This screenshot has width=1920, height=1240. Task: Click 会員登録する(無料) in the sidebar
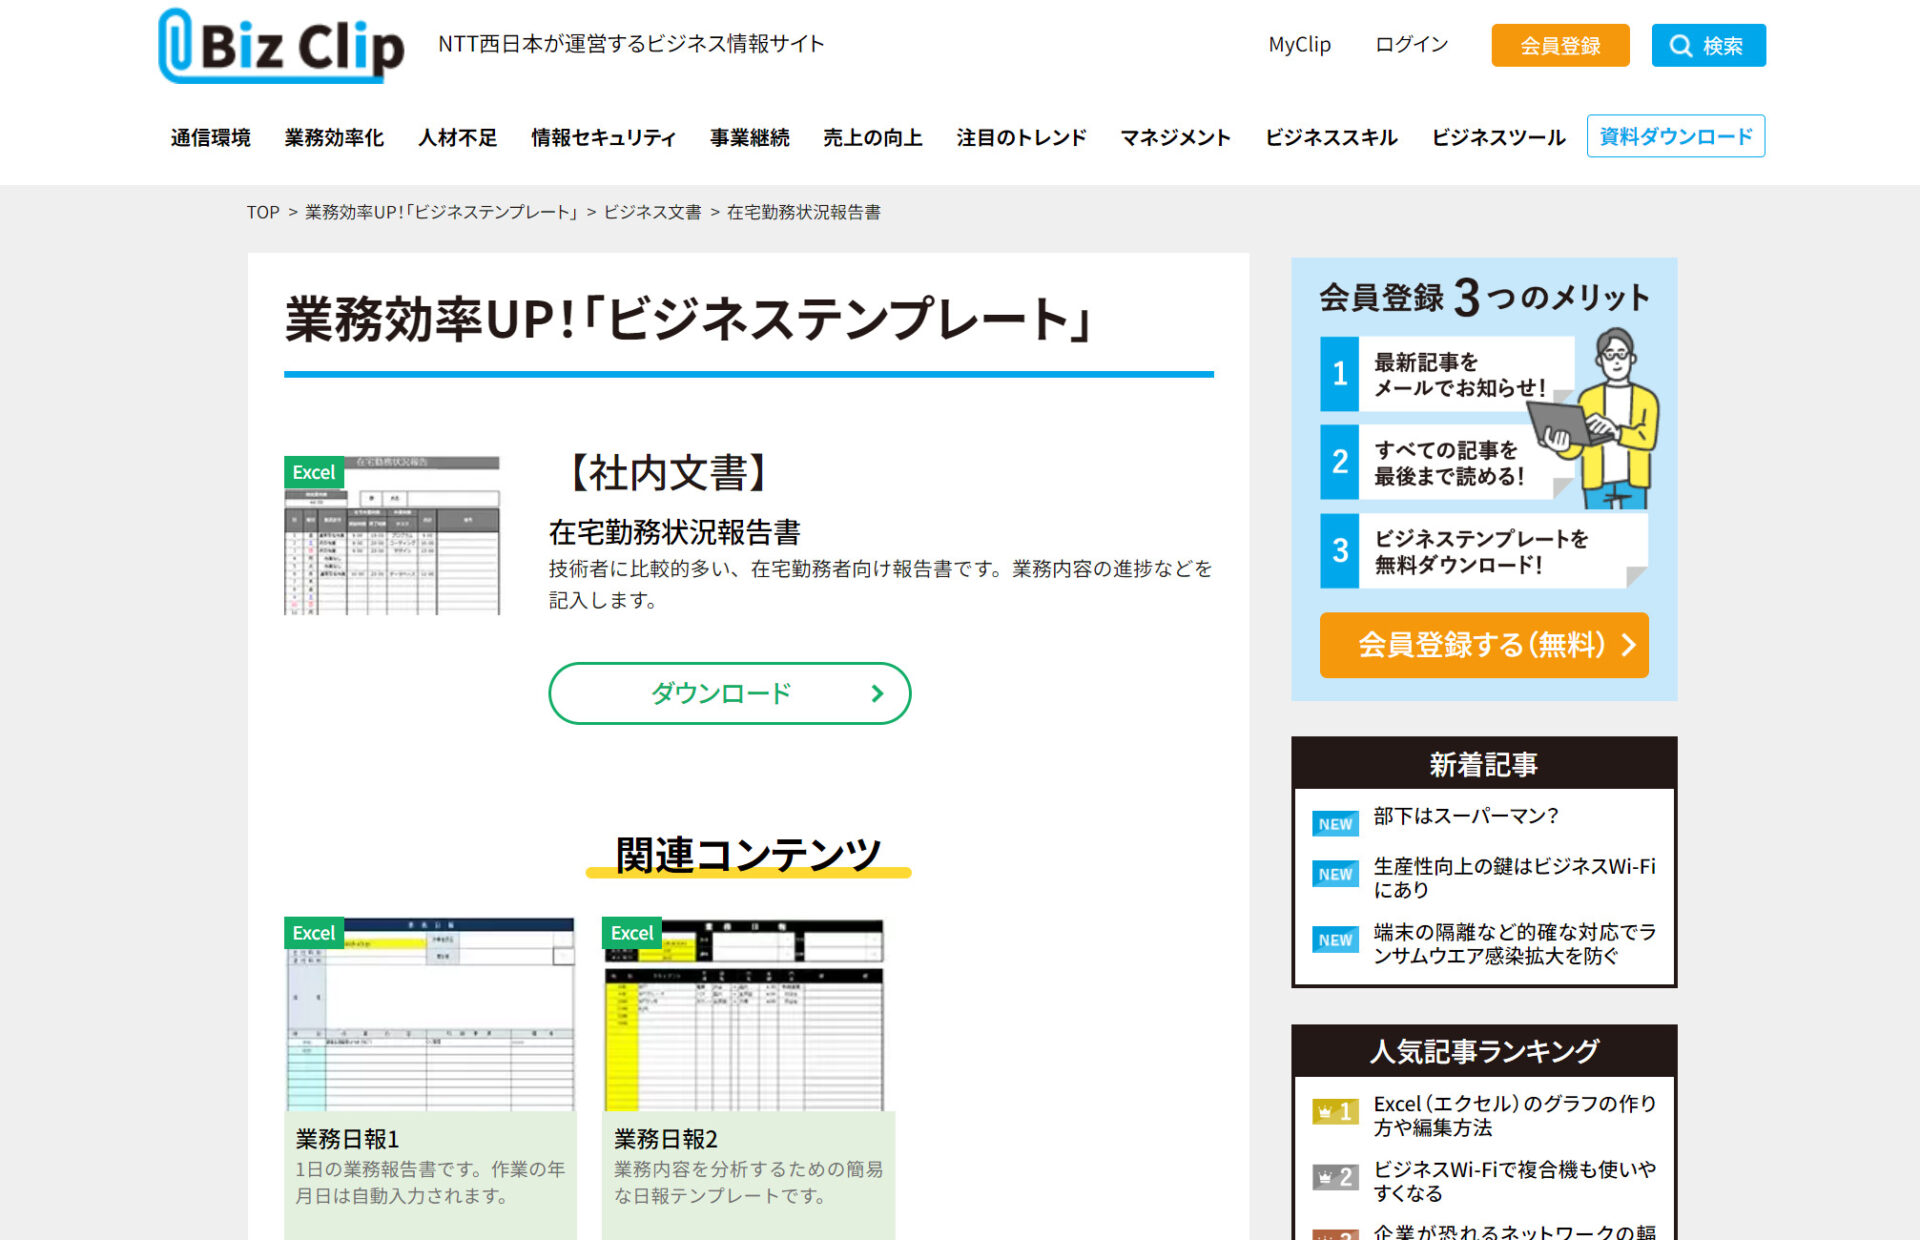pyautogui.click(x=1484, y=645)
